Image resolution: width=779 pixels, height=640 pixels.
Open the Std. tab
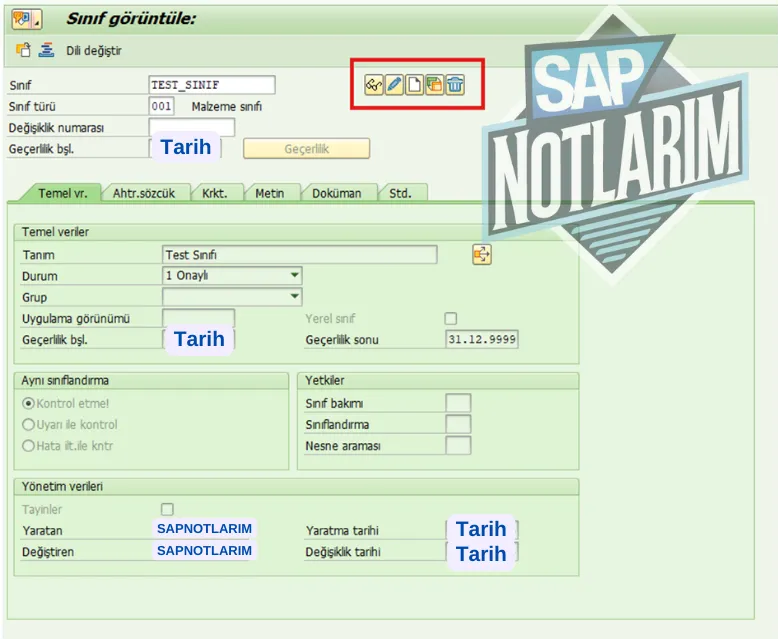pyautogui.click(x=400, y=193)
